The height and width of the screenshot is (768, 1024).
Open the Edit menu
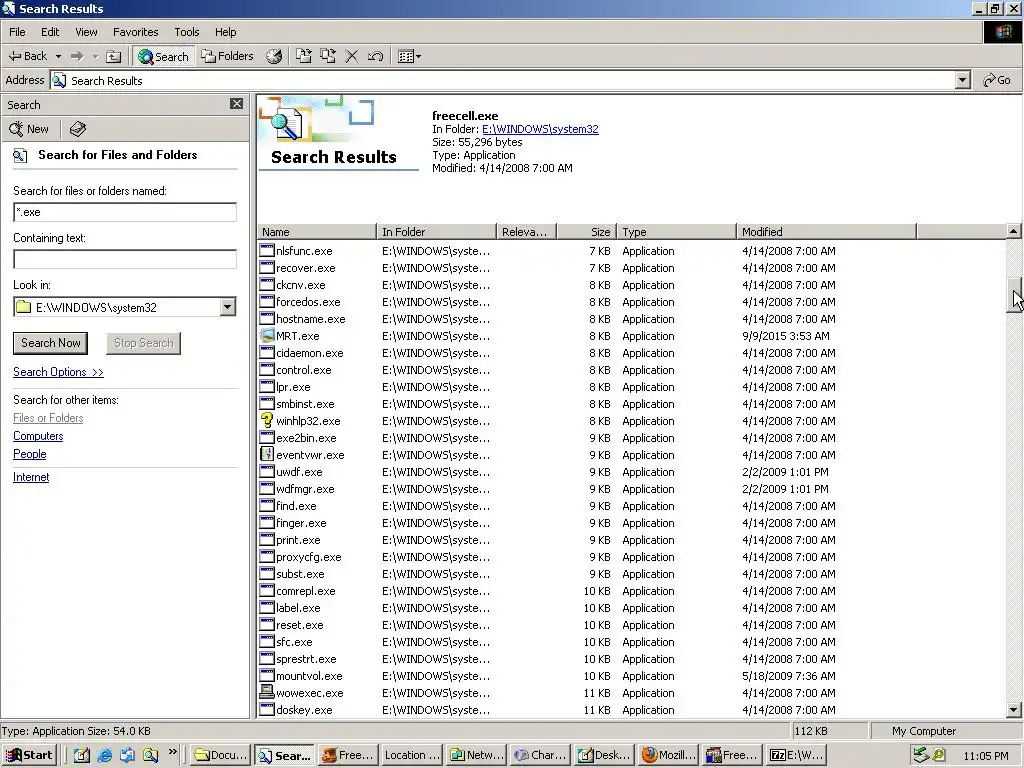point(50,32)
